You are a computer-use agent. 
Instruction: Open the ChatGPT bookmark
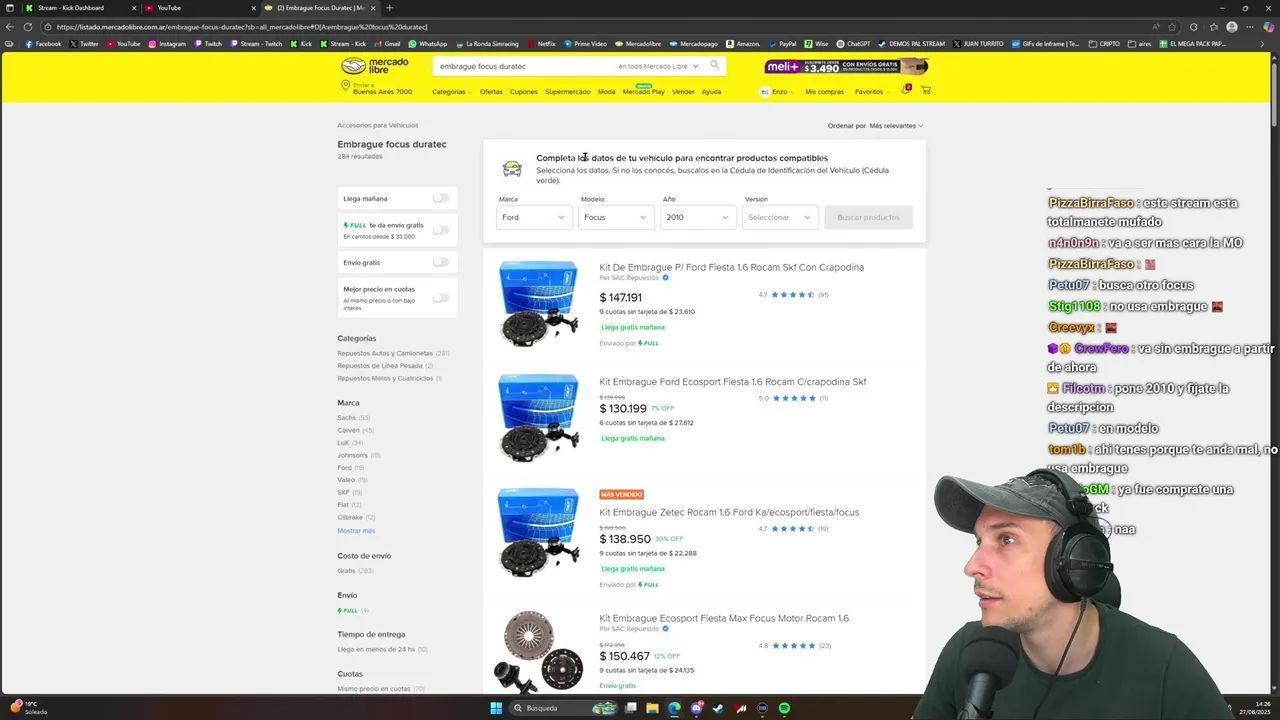pos(853,44)
